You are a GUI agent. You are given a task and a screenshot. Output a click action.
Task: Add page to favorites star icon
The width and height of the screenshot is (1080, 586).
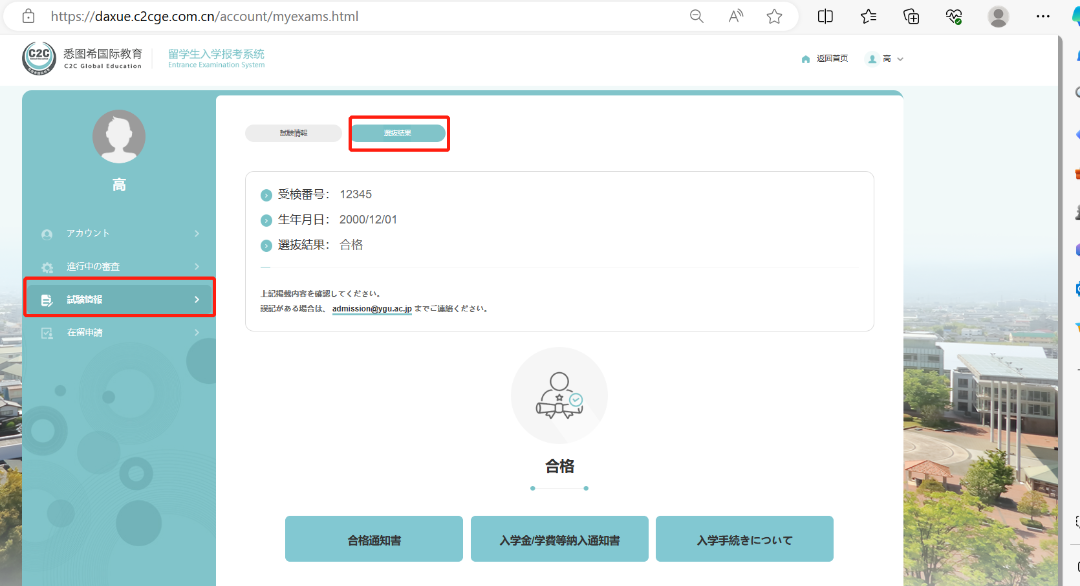tap(774, 17)
